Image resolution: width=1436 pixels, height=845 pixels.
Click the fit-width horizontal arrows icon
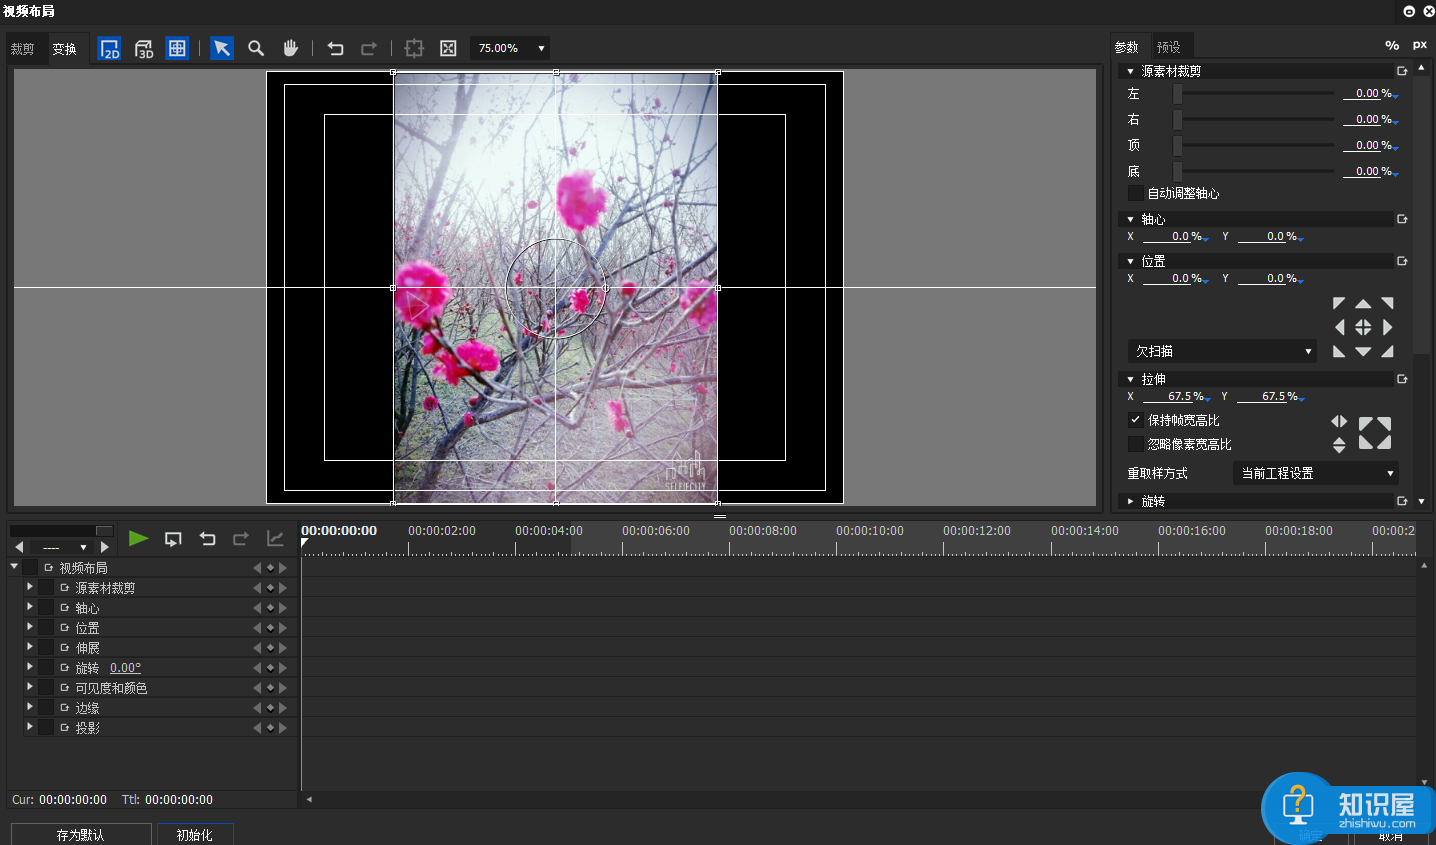pyautogui.click(x=1339, y=421)
